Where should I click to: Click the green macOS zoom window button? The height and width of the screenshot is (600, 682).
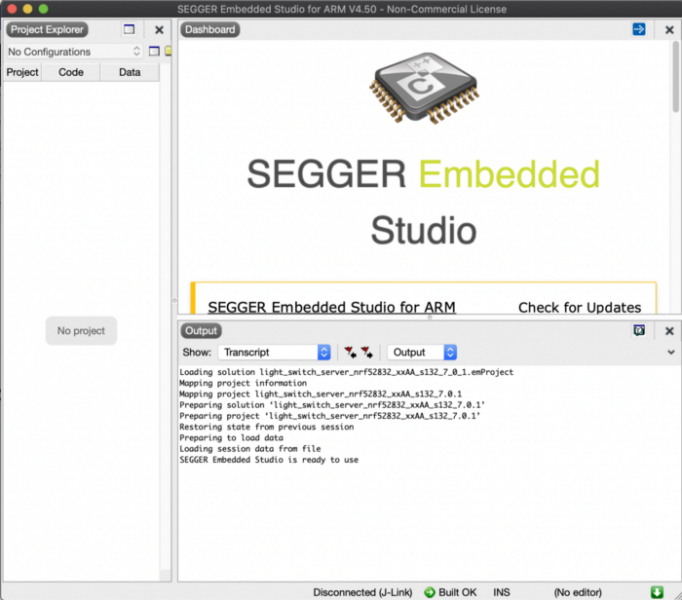click(43, 9)
